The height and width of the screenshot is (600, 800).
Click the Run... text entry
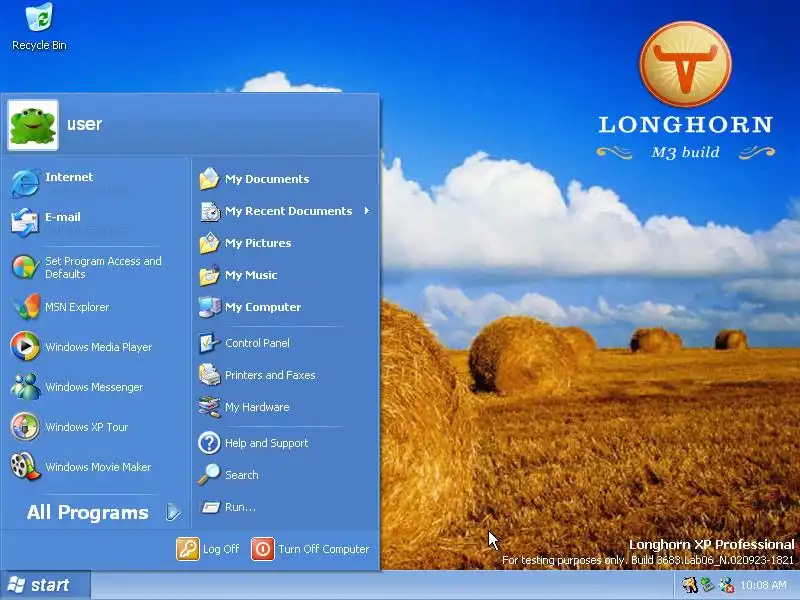pos(240,507)
